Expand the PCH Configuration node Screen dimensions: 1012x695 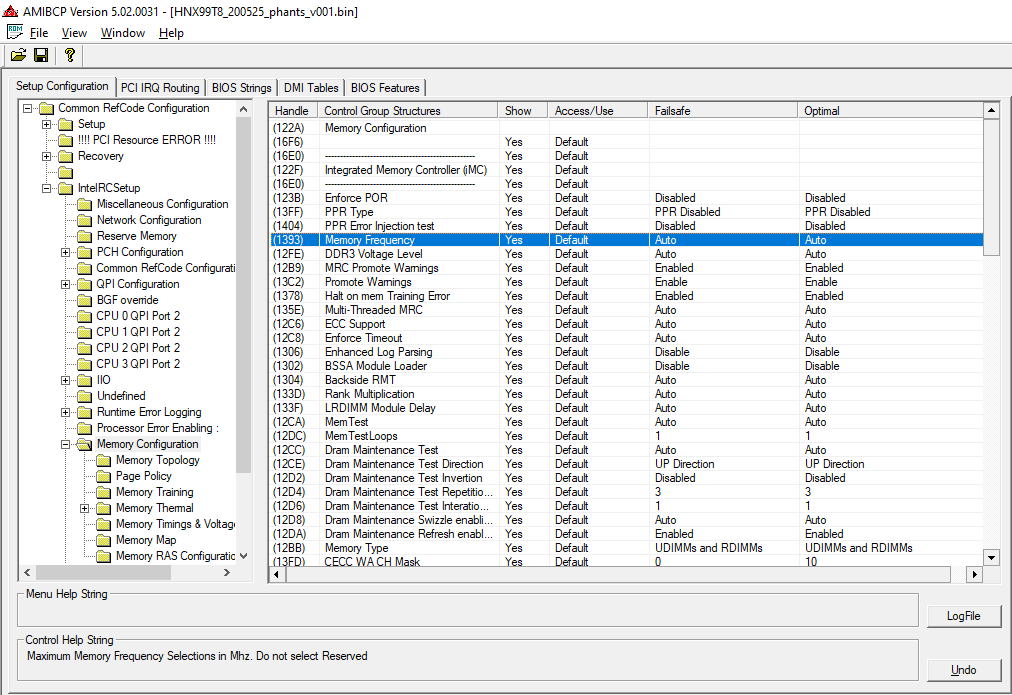pyautogui.click(x=65, y=252)
